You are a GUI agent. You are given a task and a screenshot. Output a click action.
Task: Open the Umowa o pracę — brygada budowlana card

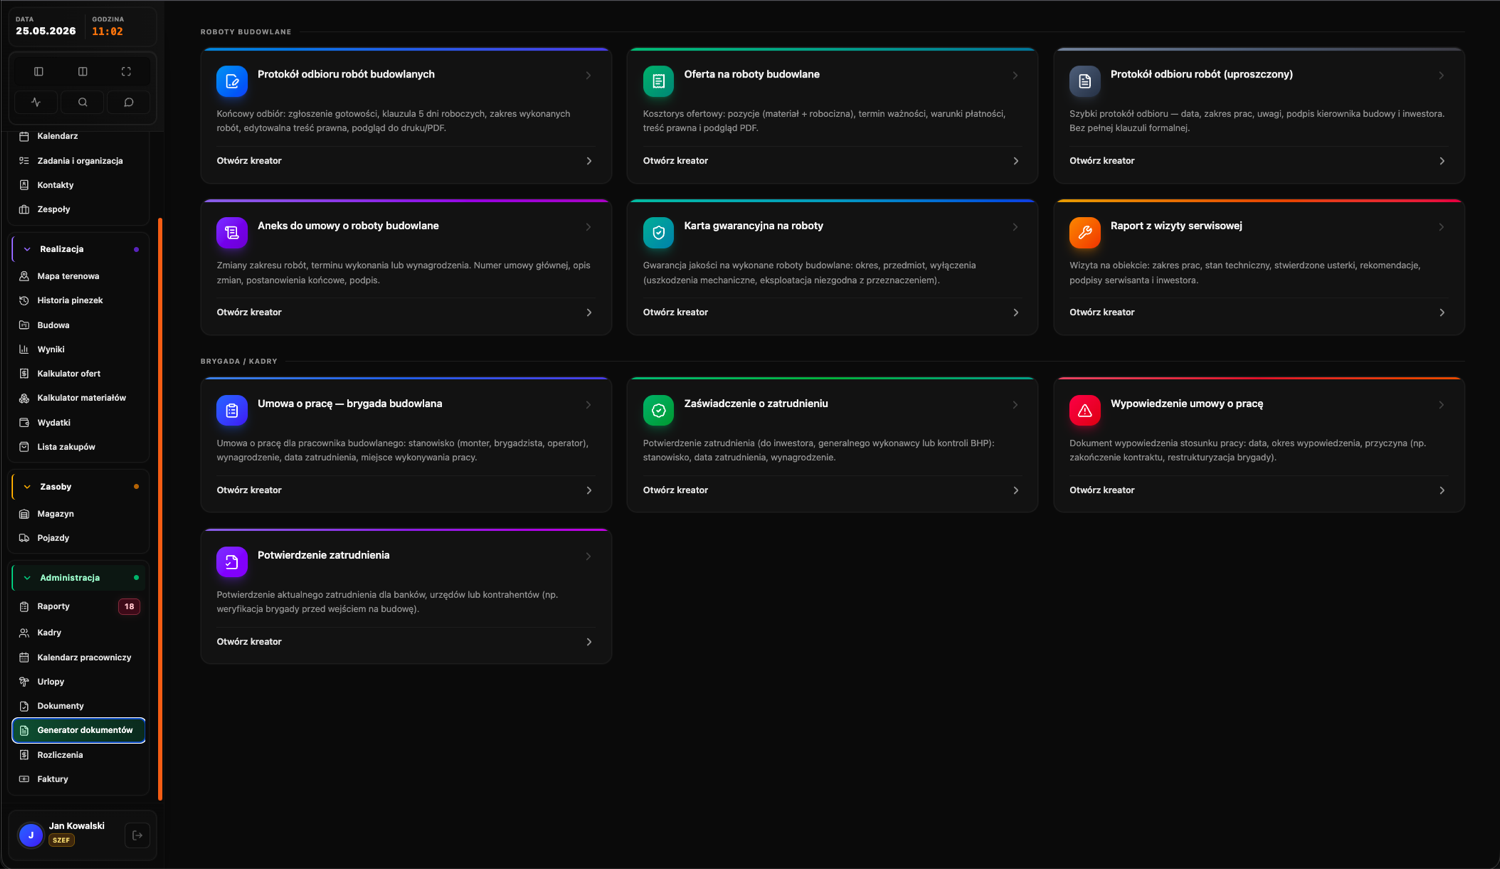(x=406, y=445)
